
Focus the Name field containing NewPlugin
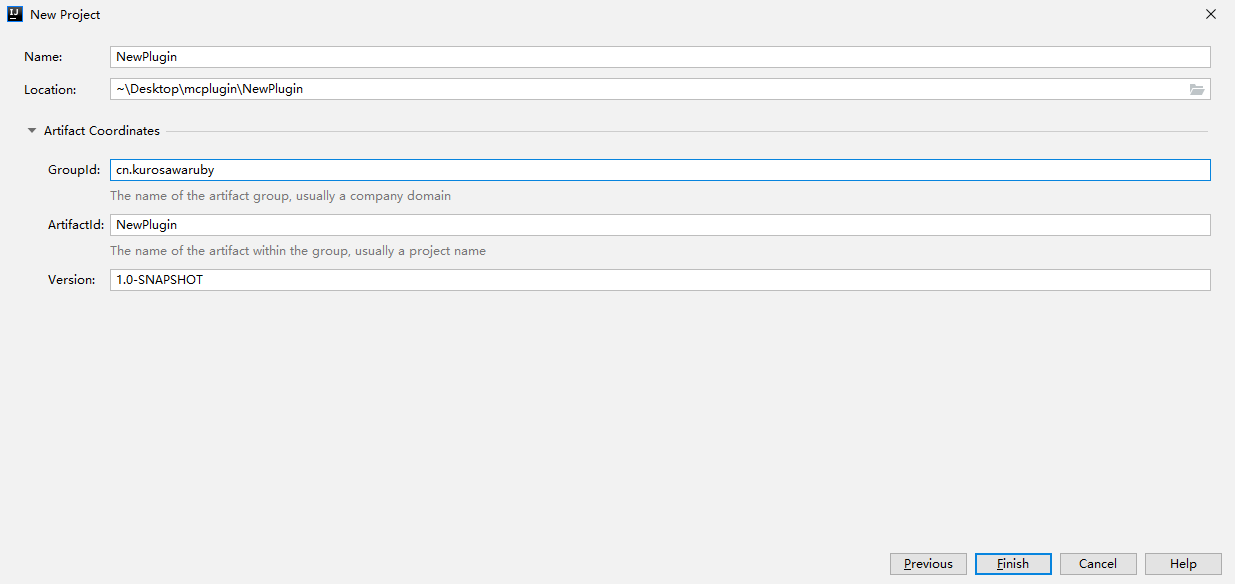pos(660,57)
